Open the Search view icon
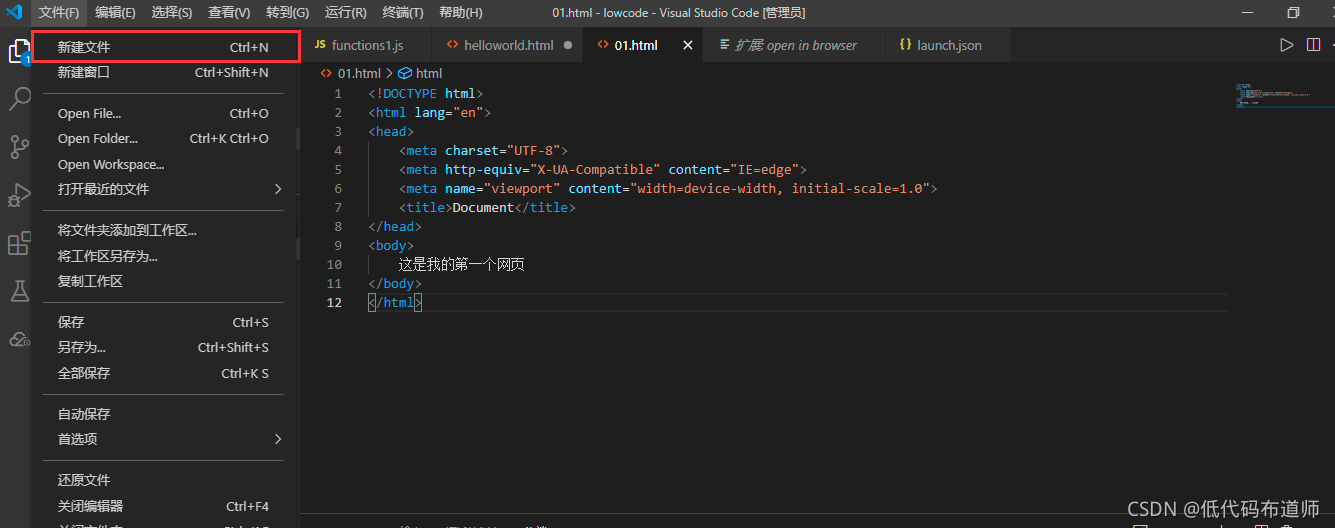Image resolution: width=1335 pixels, height=528 pixels. 19,99
